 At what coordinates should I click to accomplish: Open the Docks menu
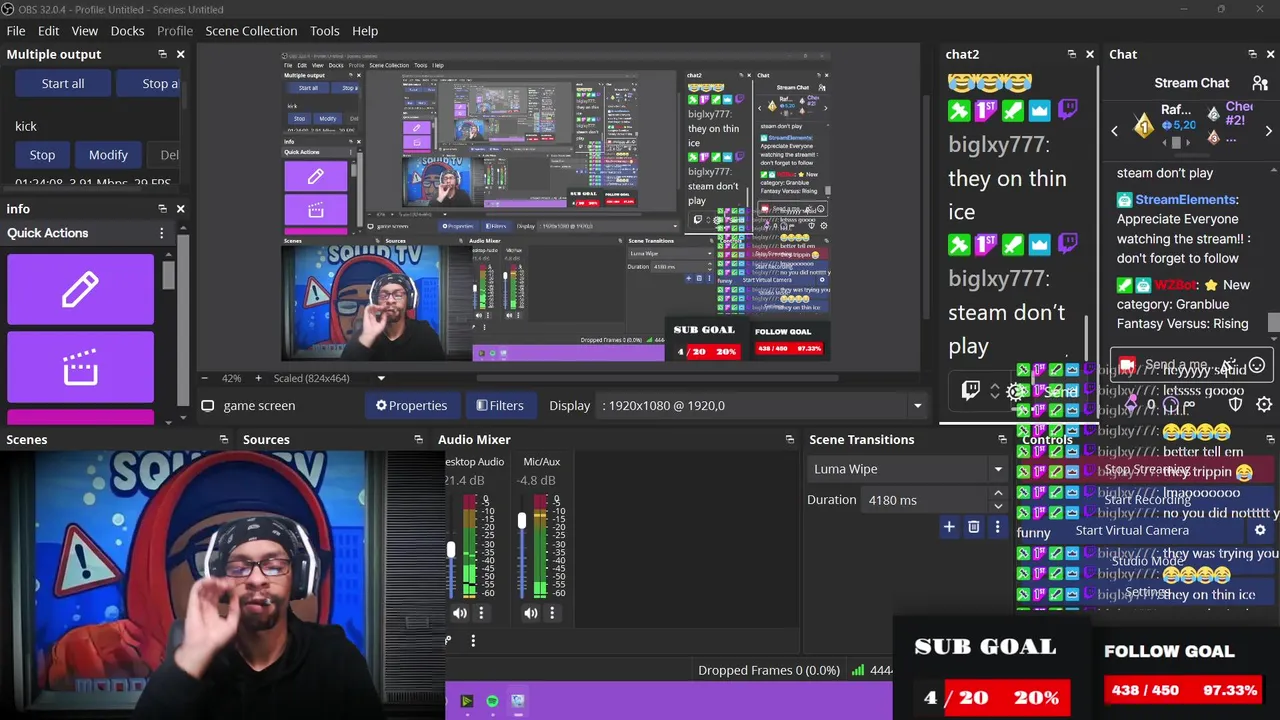click(x=127, y=31)
